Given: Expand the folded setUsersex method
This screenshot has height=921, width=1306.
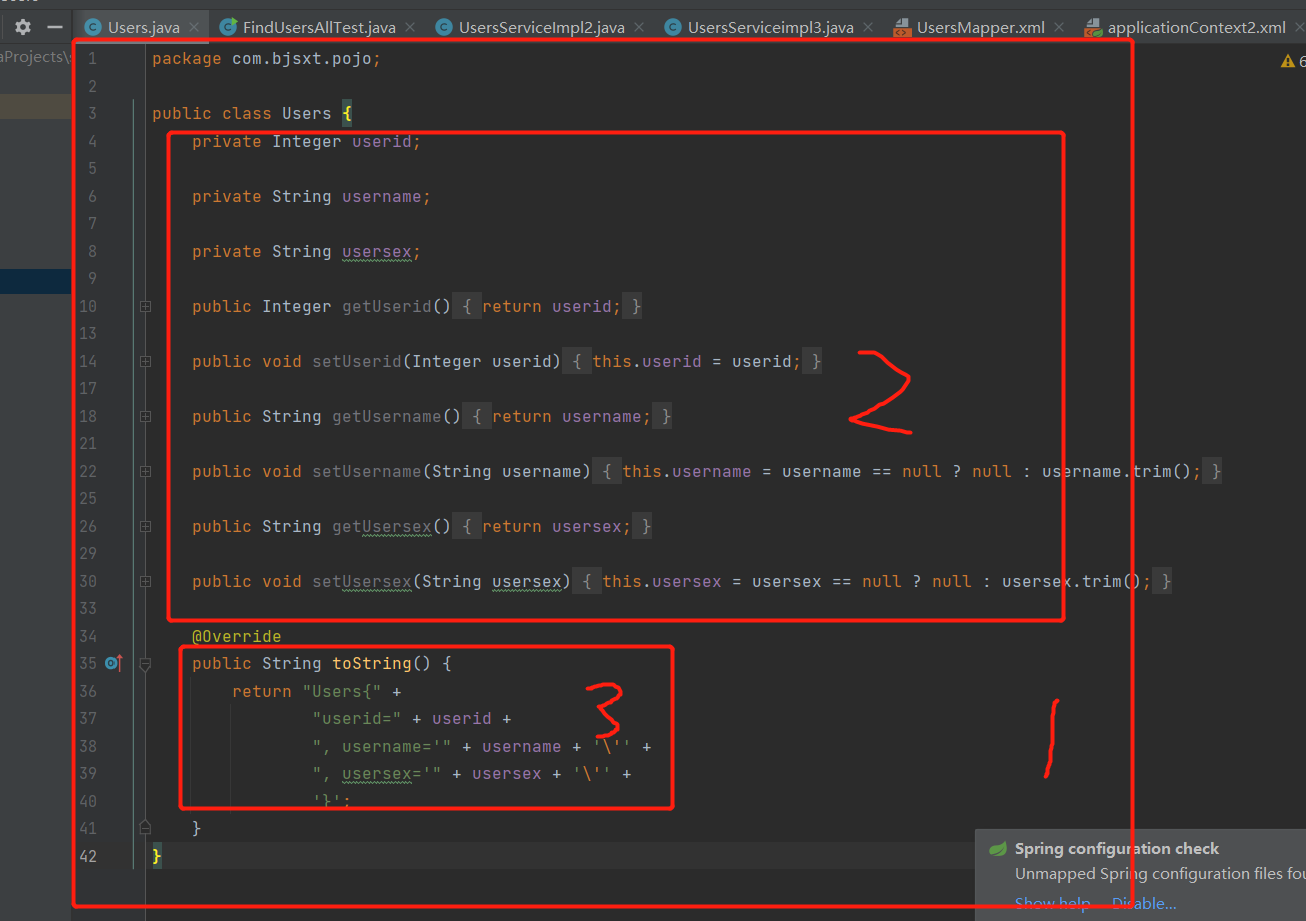Looking at the screenshot, I should click(x=145, y=582).
